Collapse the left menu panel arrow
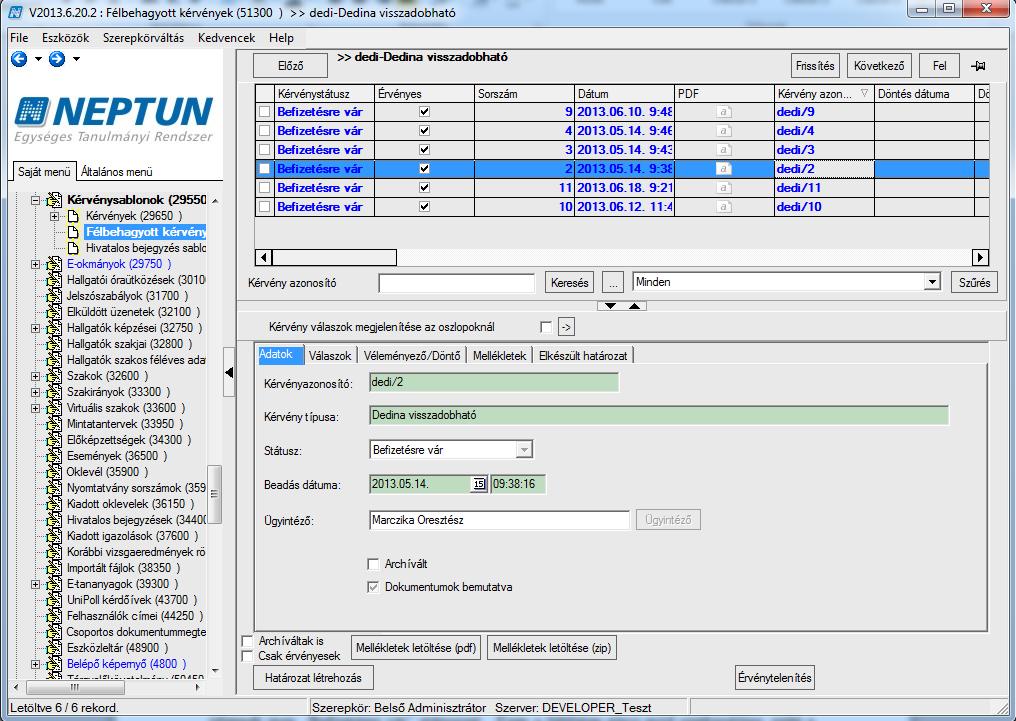Viewport: 1016px width, 721px height. (x=229, y=372)
